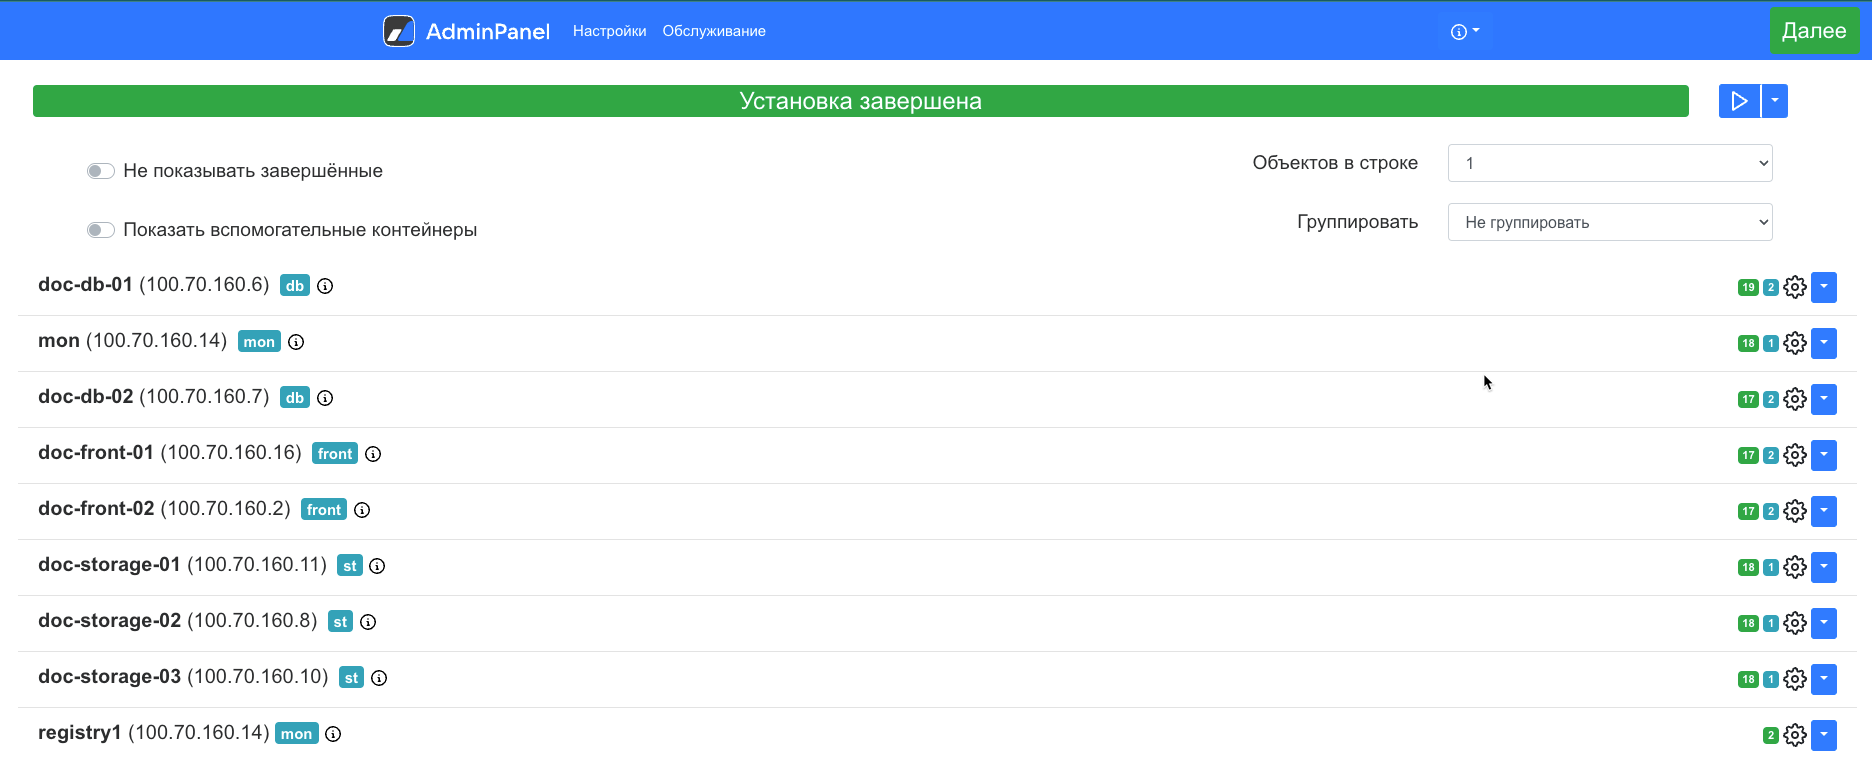Image resolution: width=1872 pixels, height=760 pixels.
Task: Open the "Группировать" dropdown
Action: [x=1609, y=222]
